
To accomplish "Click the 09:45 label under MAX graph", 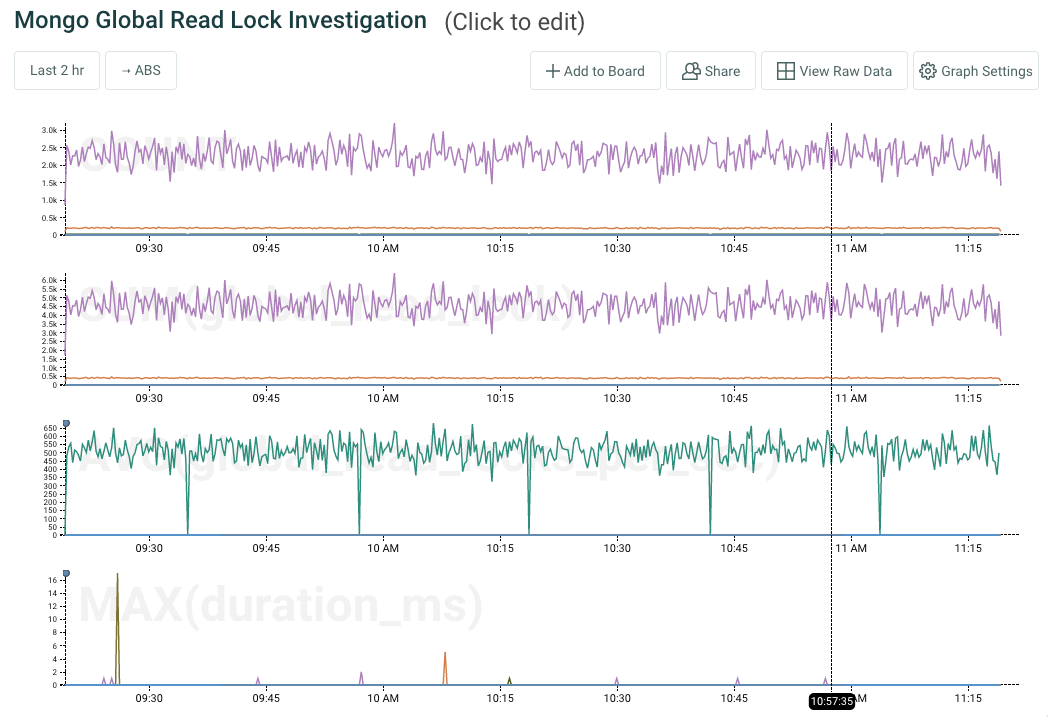I will [x=266, y=698].
